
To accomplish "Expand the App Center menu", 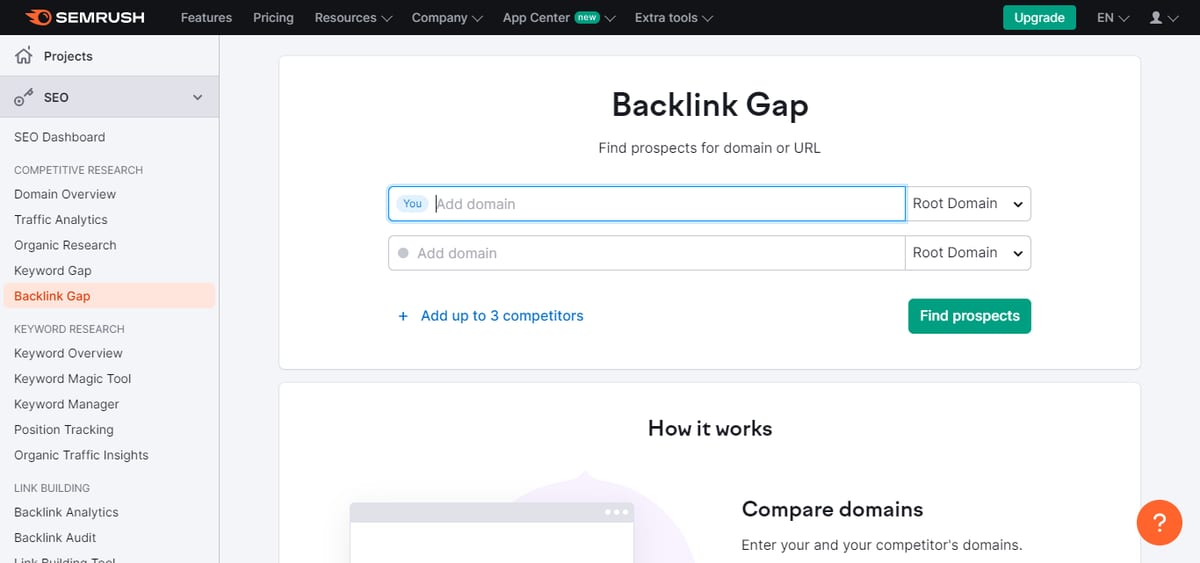I will [559, 18].
